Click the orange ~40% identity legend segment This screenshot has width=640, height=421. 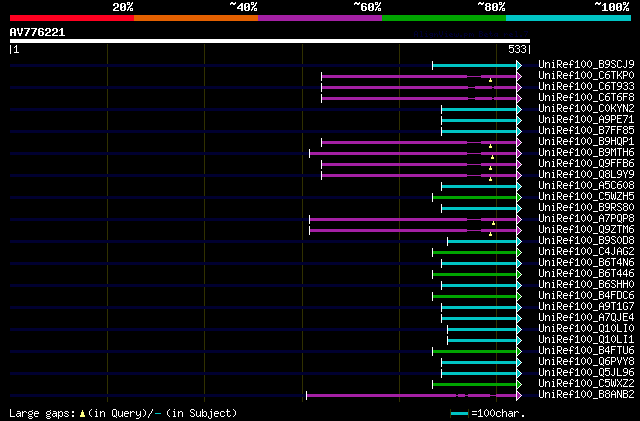click(x=196, y=18)
